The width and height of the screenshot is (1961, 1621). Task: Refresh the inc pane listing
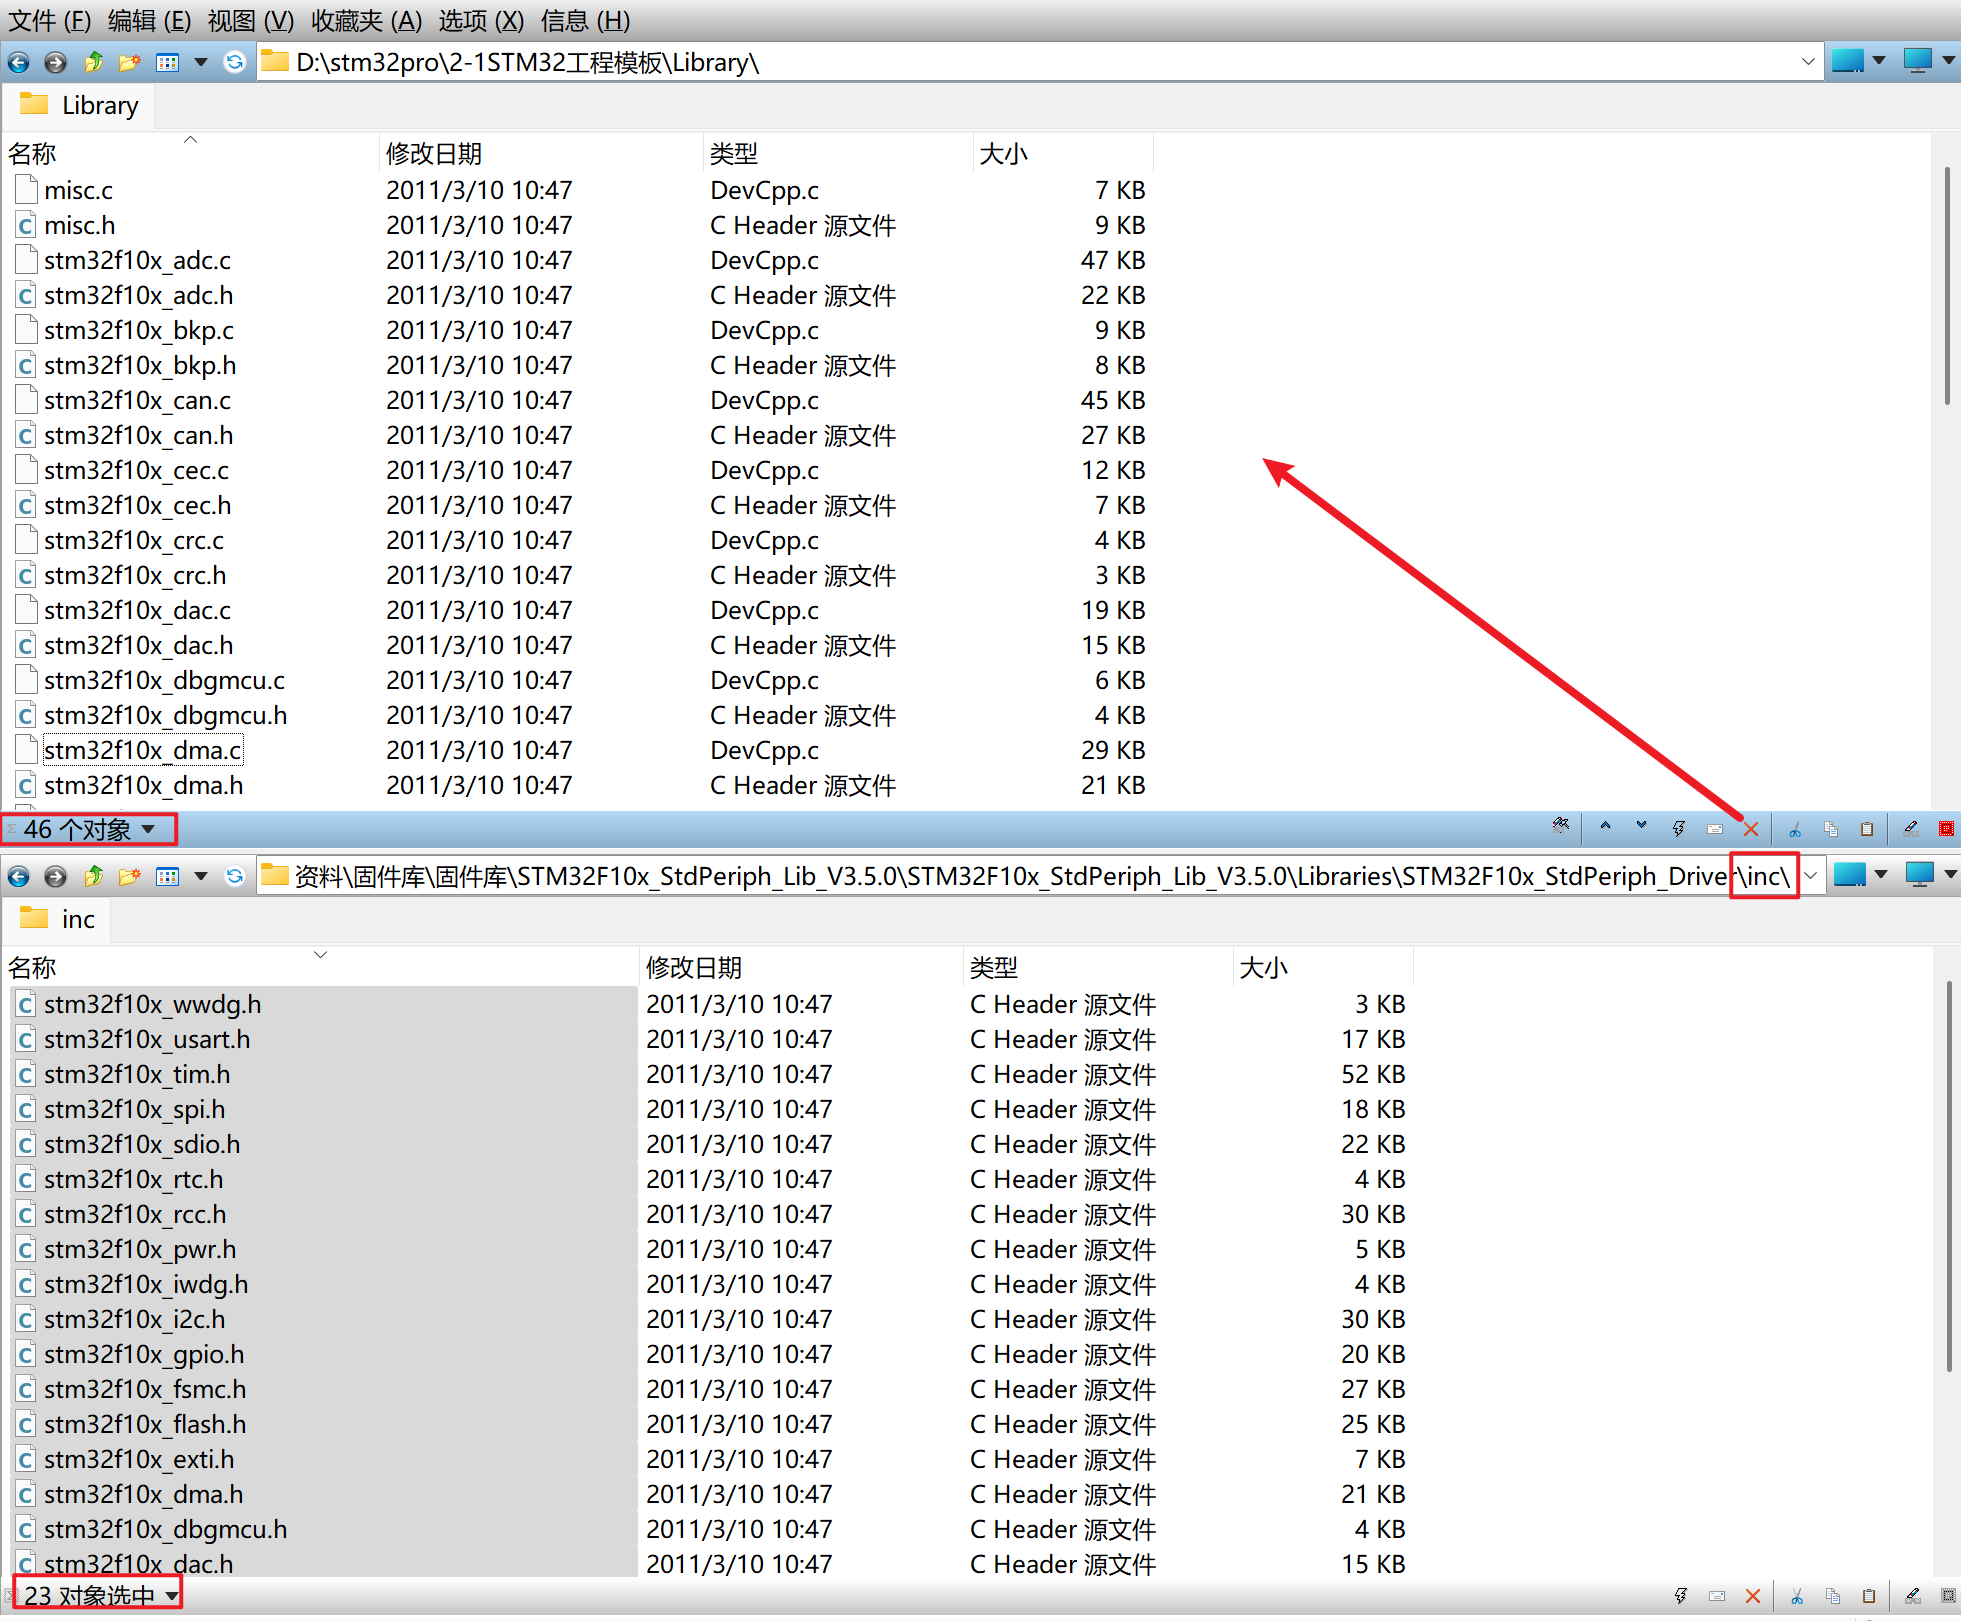point(234,876)
